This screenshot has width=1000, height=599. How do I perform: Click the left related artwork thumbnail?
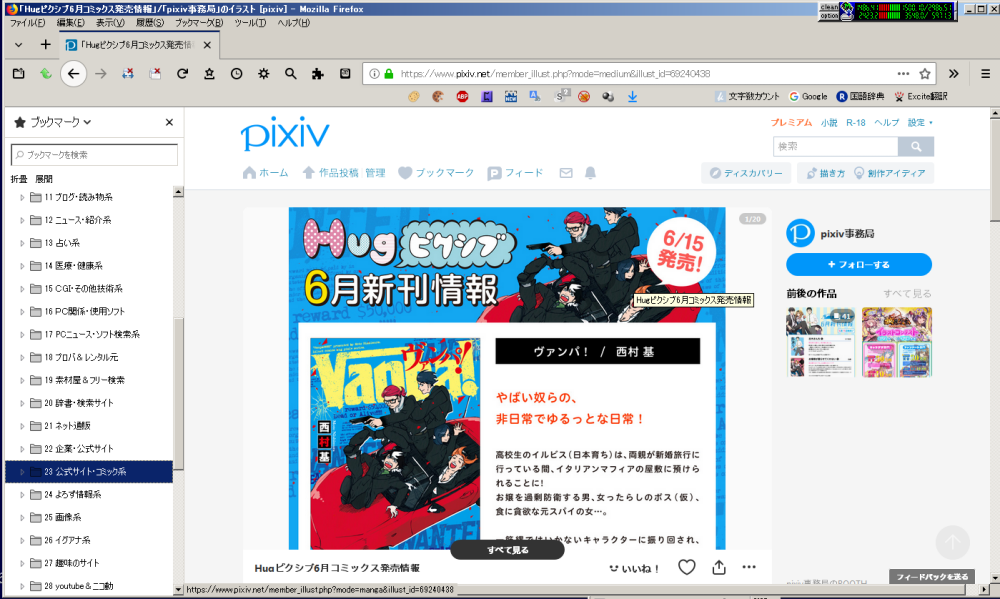pyautogui.click(x=820, y=342)
